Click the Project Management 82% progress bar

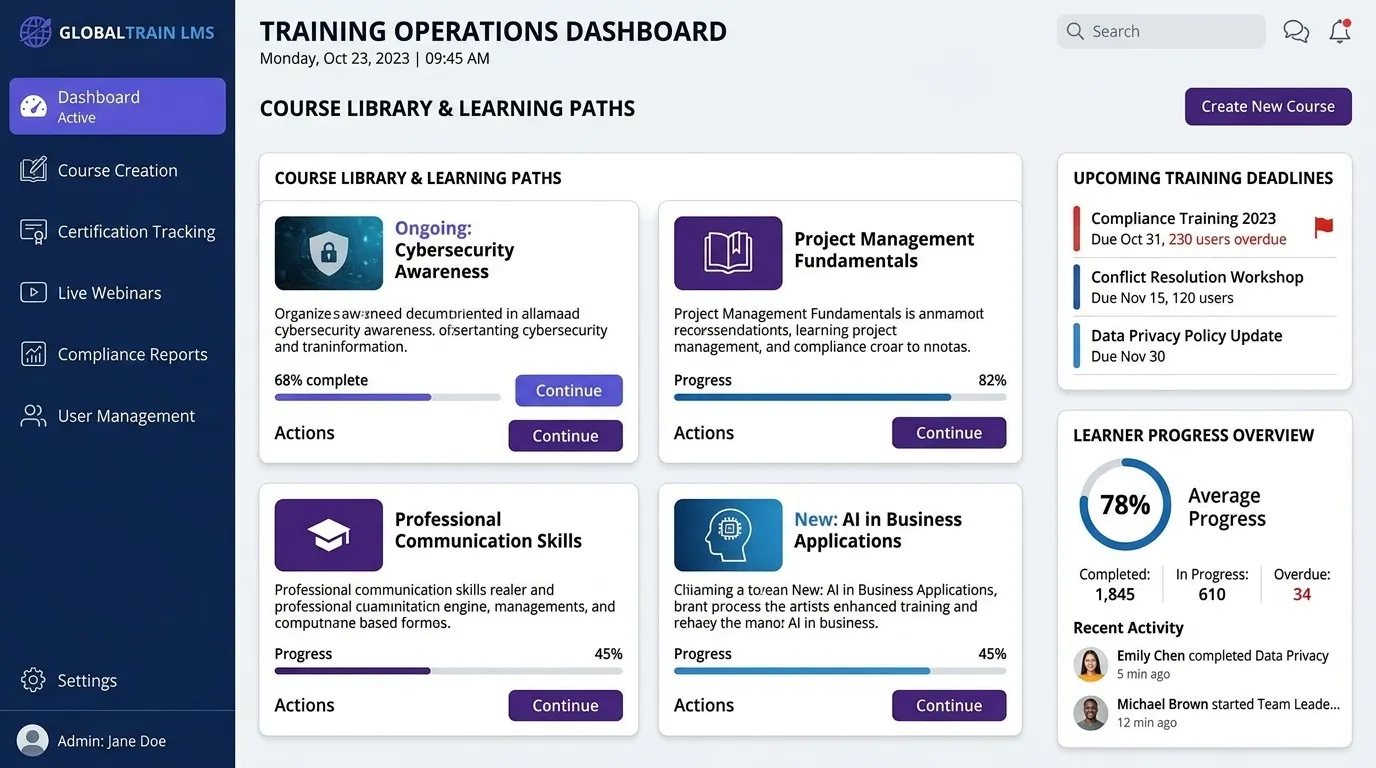click(x=840, y=397)
